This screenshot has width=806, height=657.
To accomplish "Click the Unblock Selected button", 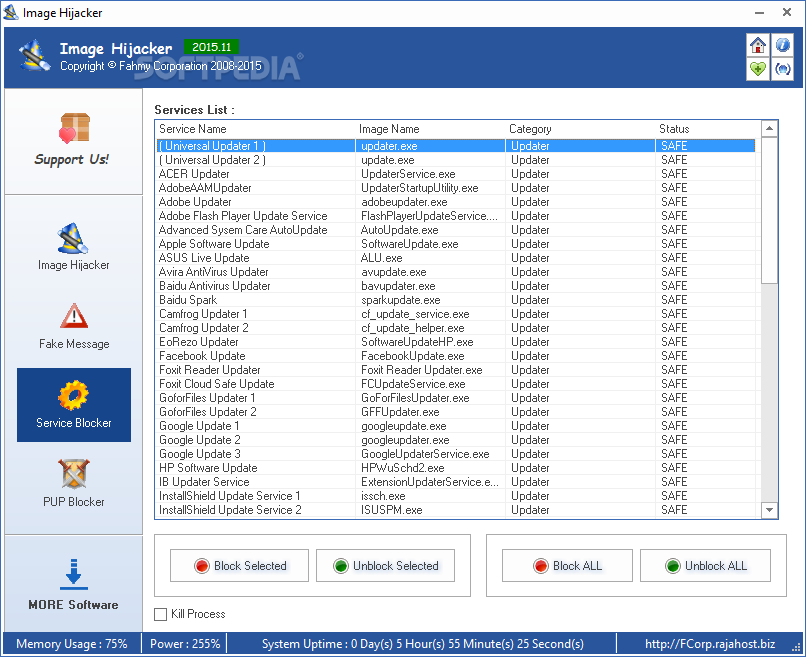I will [x=386, y=565].
